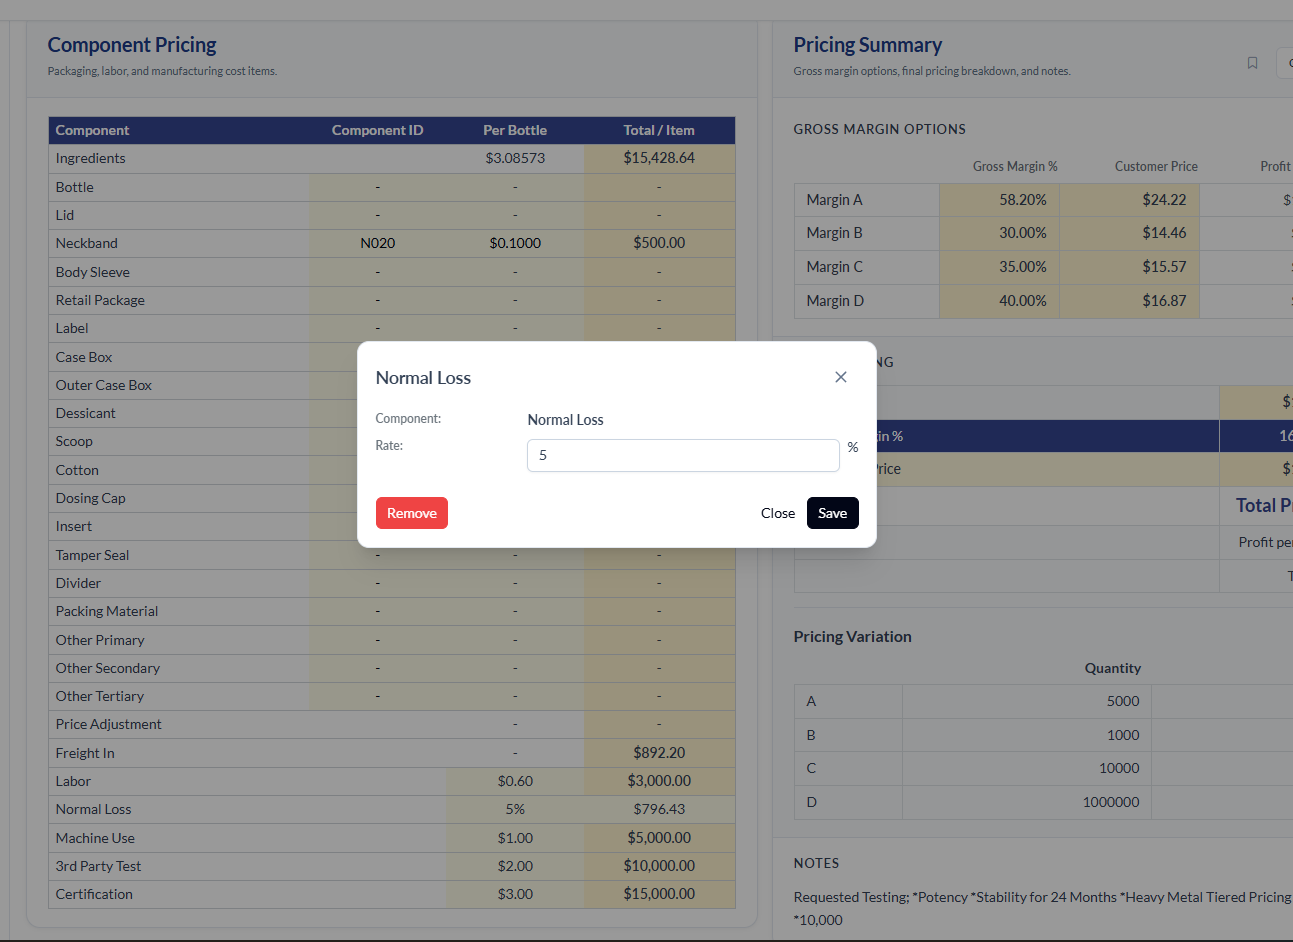Click the Price Adjustment row label
The image size is (1293, 942).
coord(108,724)
